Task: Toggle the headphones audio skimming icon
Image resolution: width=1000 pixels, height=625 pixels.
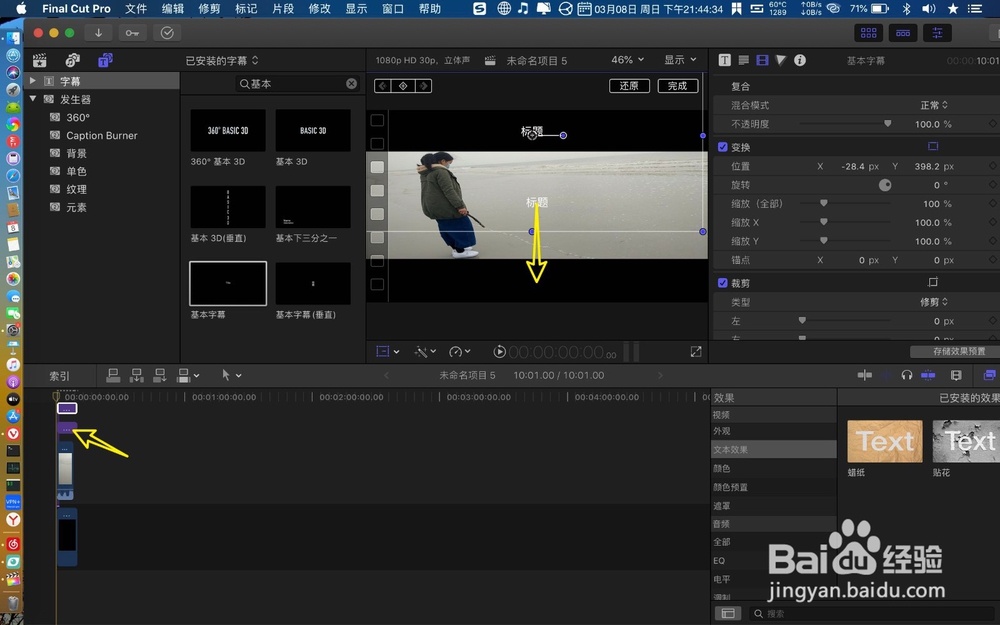Action: 906,375
